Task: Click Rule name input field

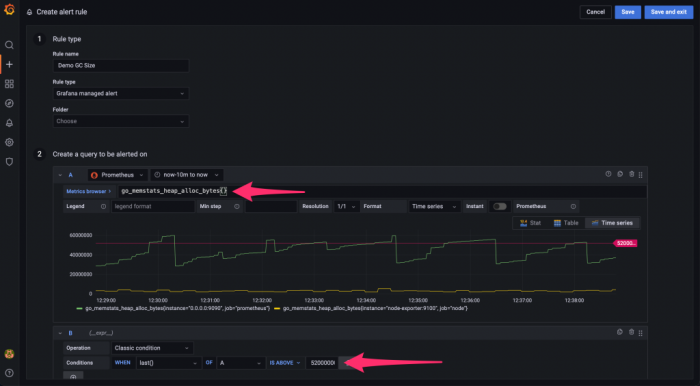Action: tap(121, 65)
